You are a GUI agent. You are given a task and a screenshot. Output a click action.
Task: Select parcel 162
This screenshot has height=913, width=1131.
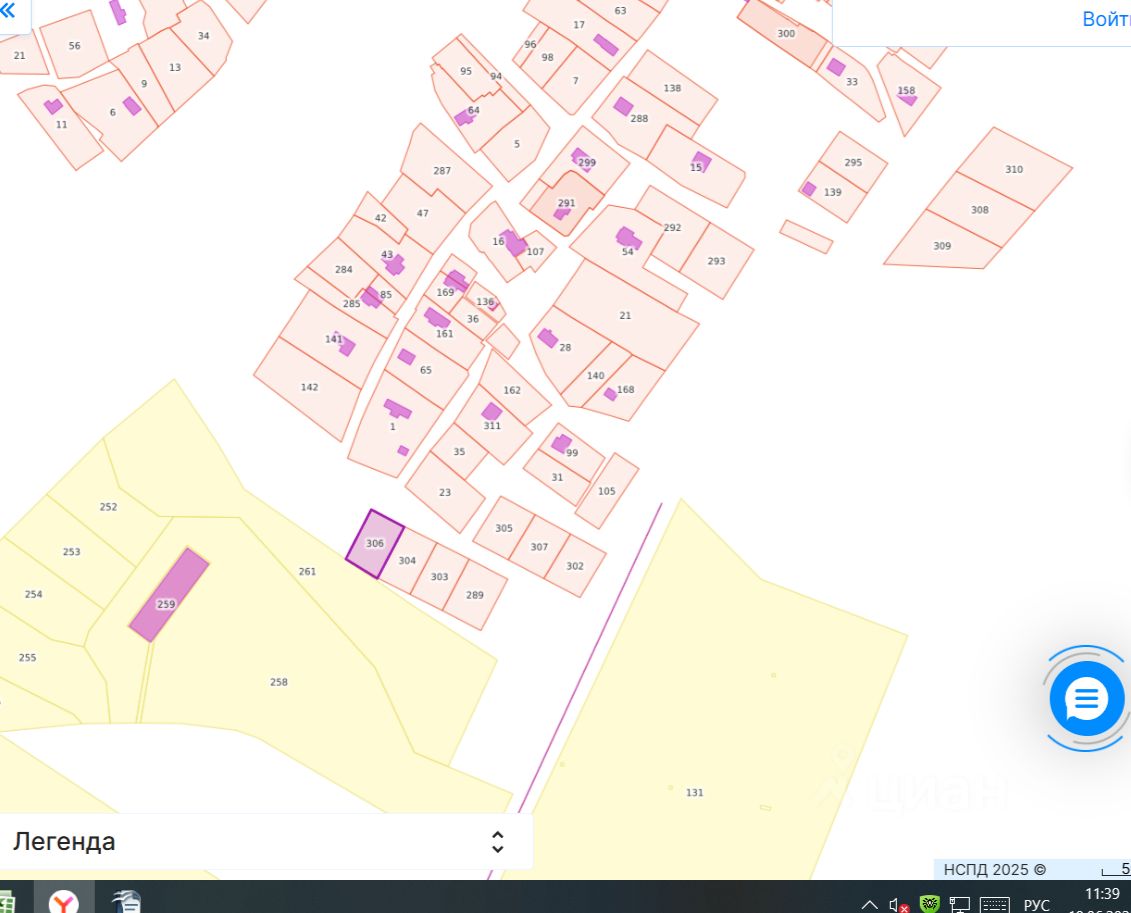click(512, 390)
